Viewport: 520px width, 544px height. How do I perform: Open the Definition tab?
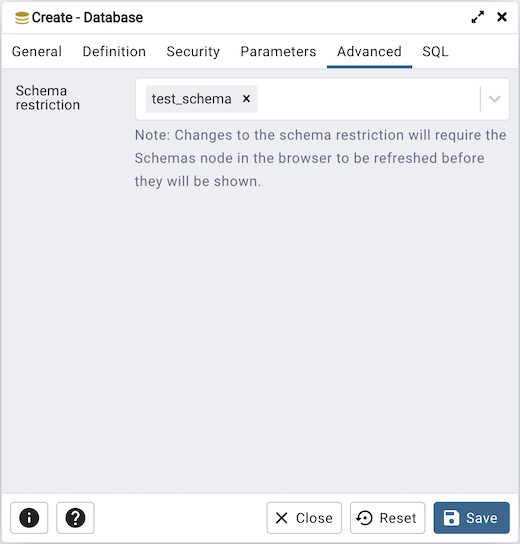pos(114,51)
